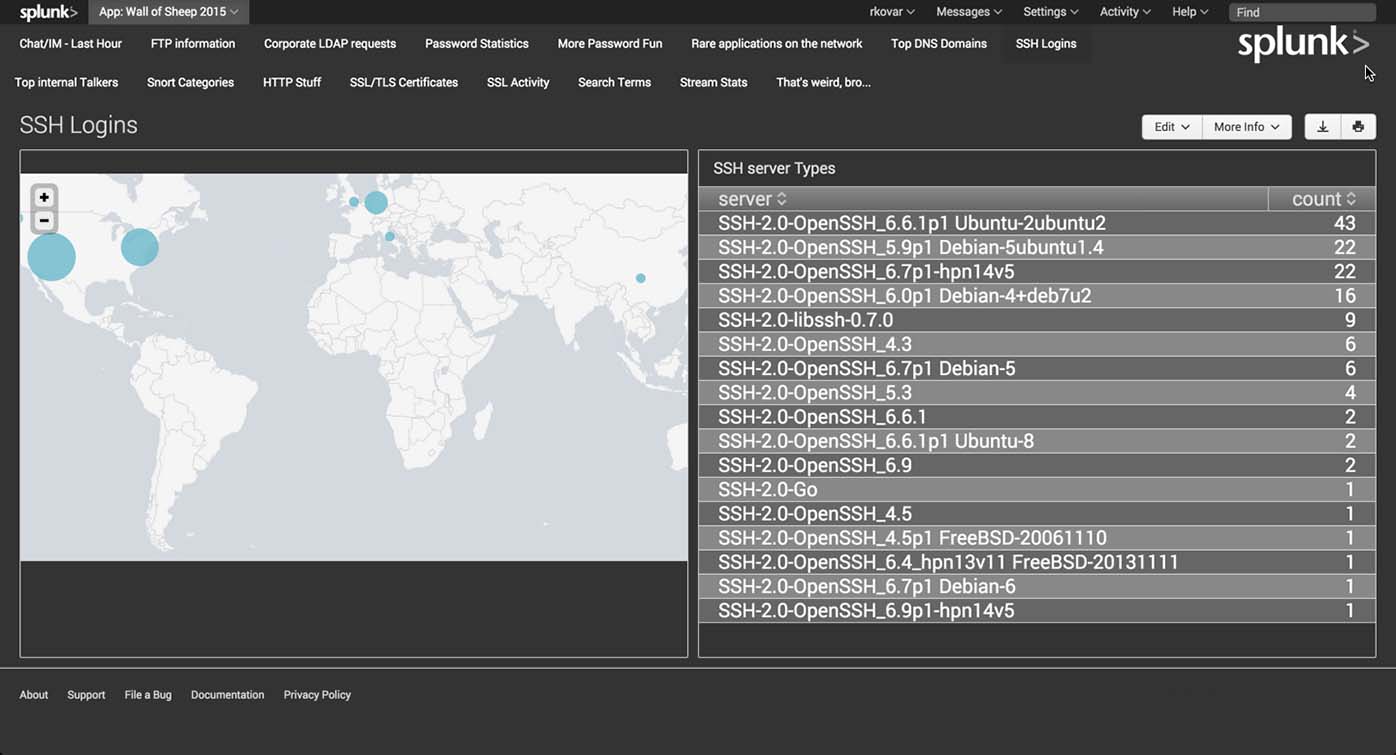Viewport: 1396px width, 755px height.
Task: Select row SSH-2.0-OpenSSH_4.3
Action: coord(1037,344)
